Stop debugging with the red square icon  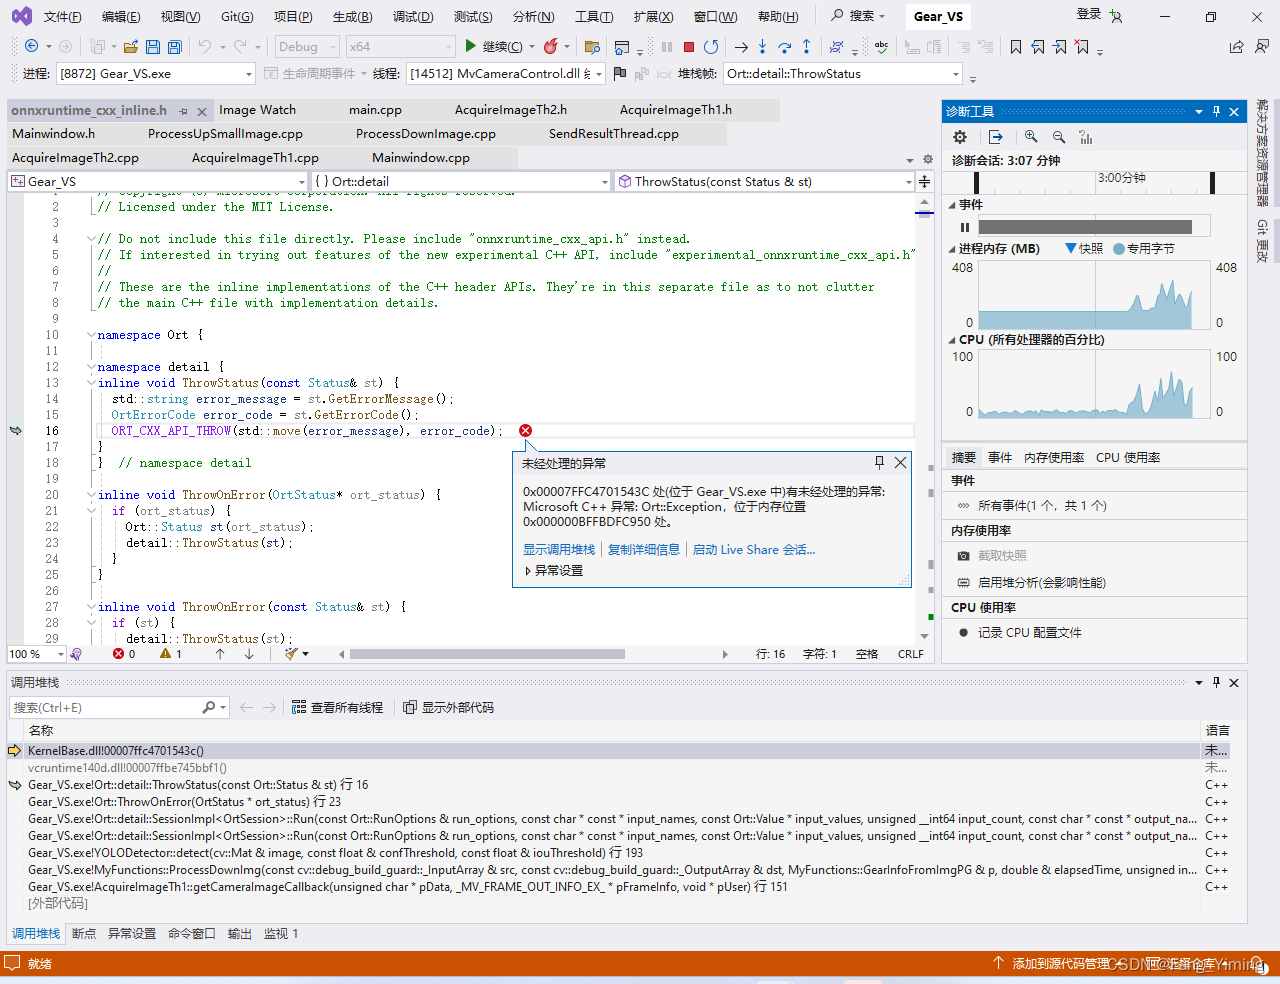pos(688,46)
